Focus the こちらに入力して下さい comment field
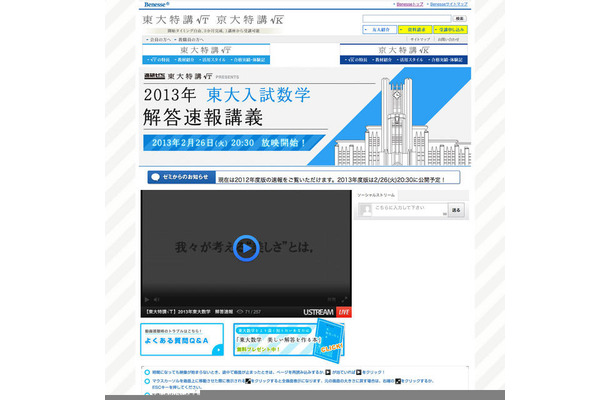 pos(410,210)
